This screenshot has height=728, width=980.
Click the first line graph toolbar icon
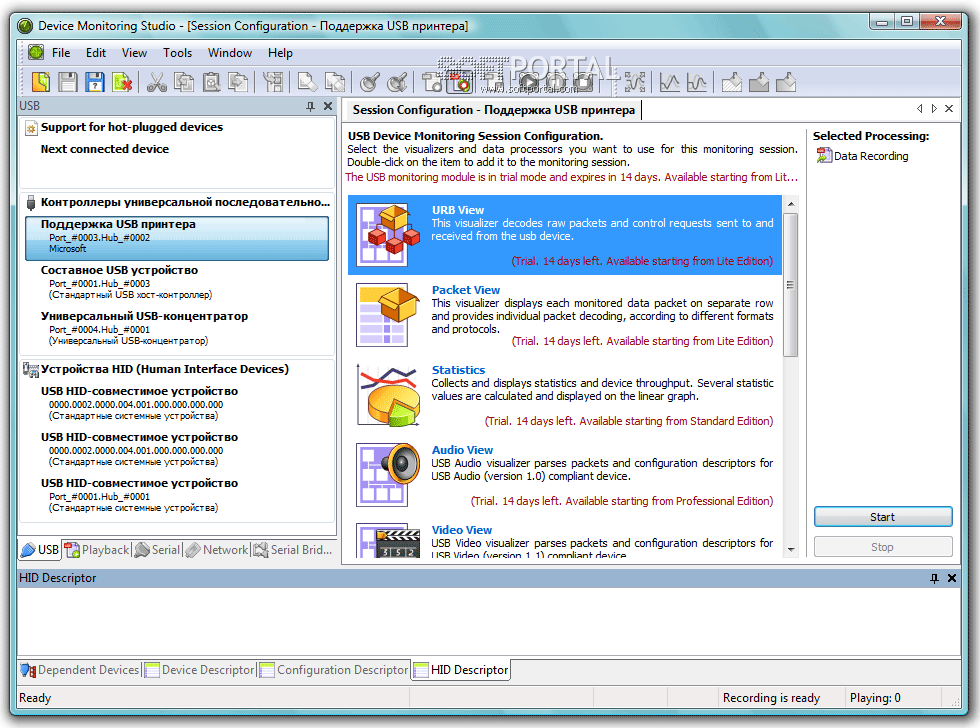(x=669, y=82)
